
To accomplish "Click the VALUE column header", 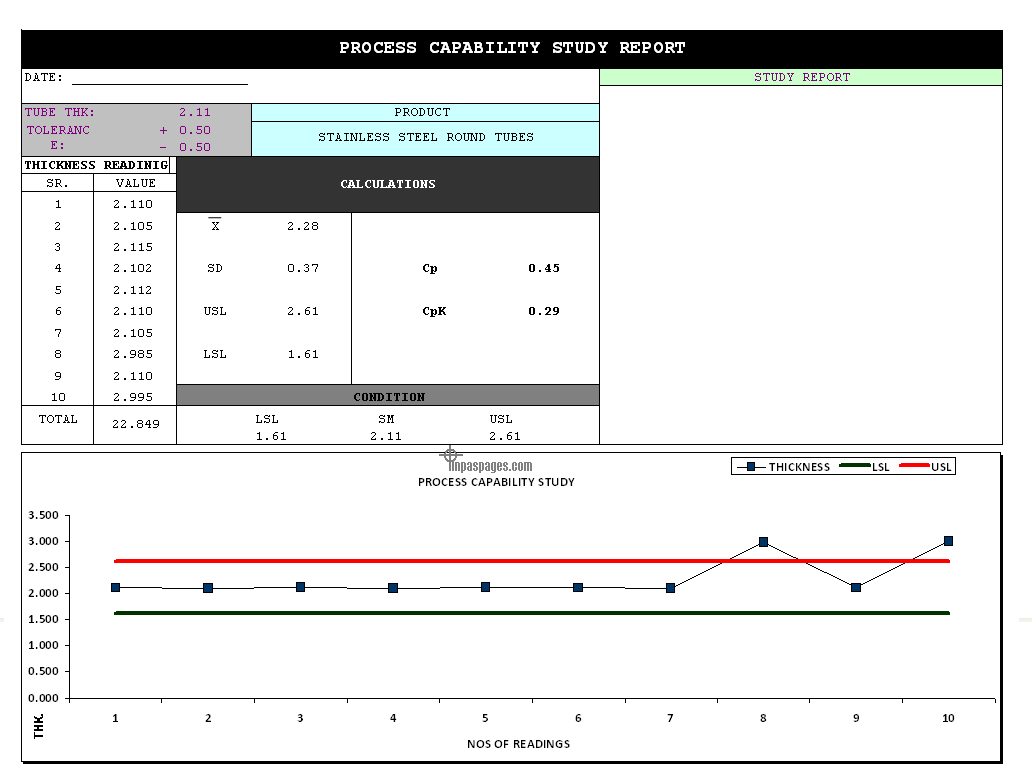I will pyautogui.click(x=136, y=183).
